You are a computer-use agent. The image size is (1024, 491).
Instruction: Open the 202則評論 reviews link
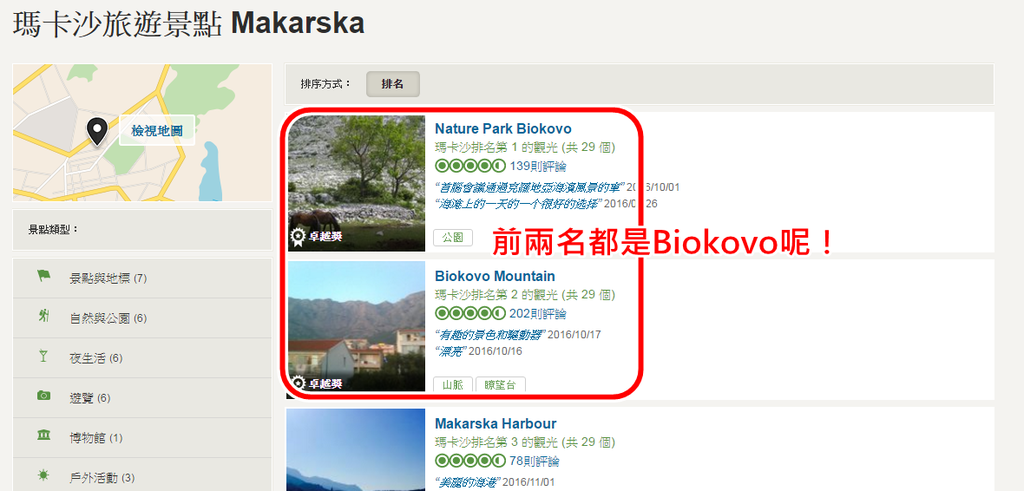pos(538,313)
